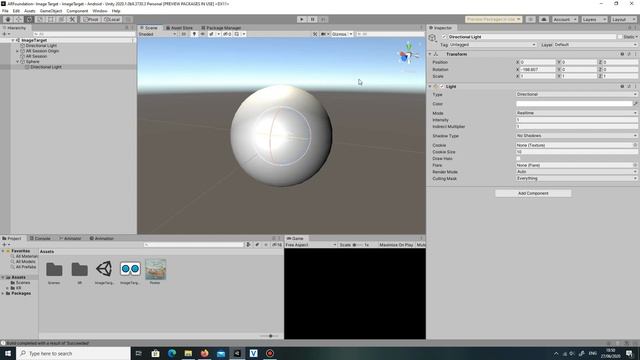Viewport: 640px width, 360px height.
Task: Pause the game playback
Action: (312, 19)
